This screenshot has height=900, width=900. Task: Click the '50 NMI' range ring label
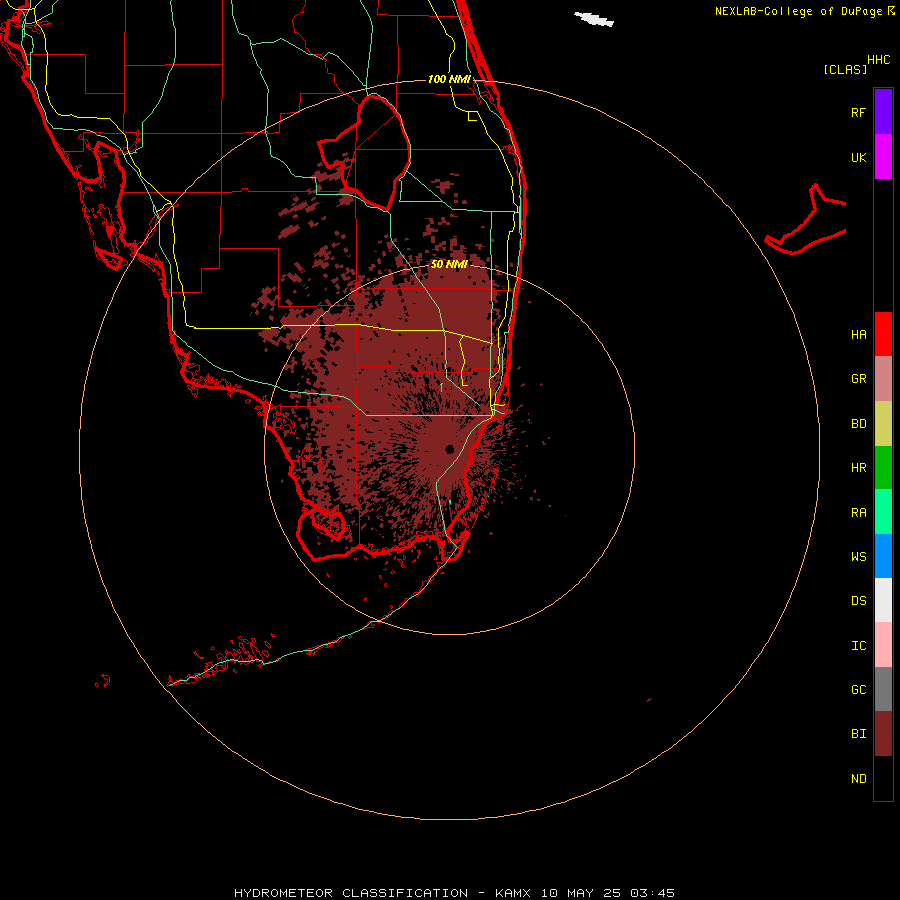click(449, 264)
